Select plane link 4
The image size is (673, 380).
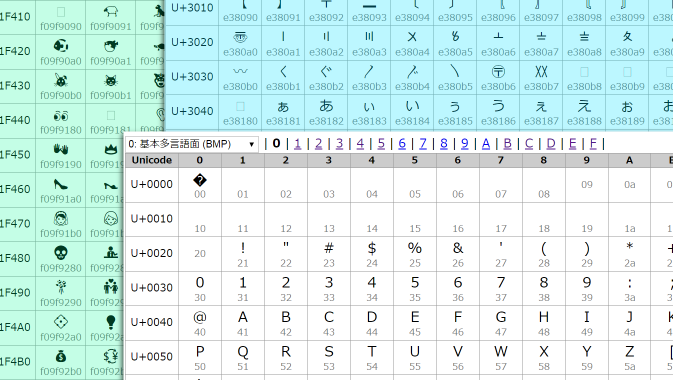pyautogui.click(x=360, y=144)
